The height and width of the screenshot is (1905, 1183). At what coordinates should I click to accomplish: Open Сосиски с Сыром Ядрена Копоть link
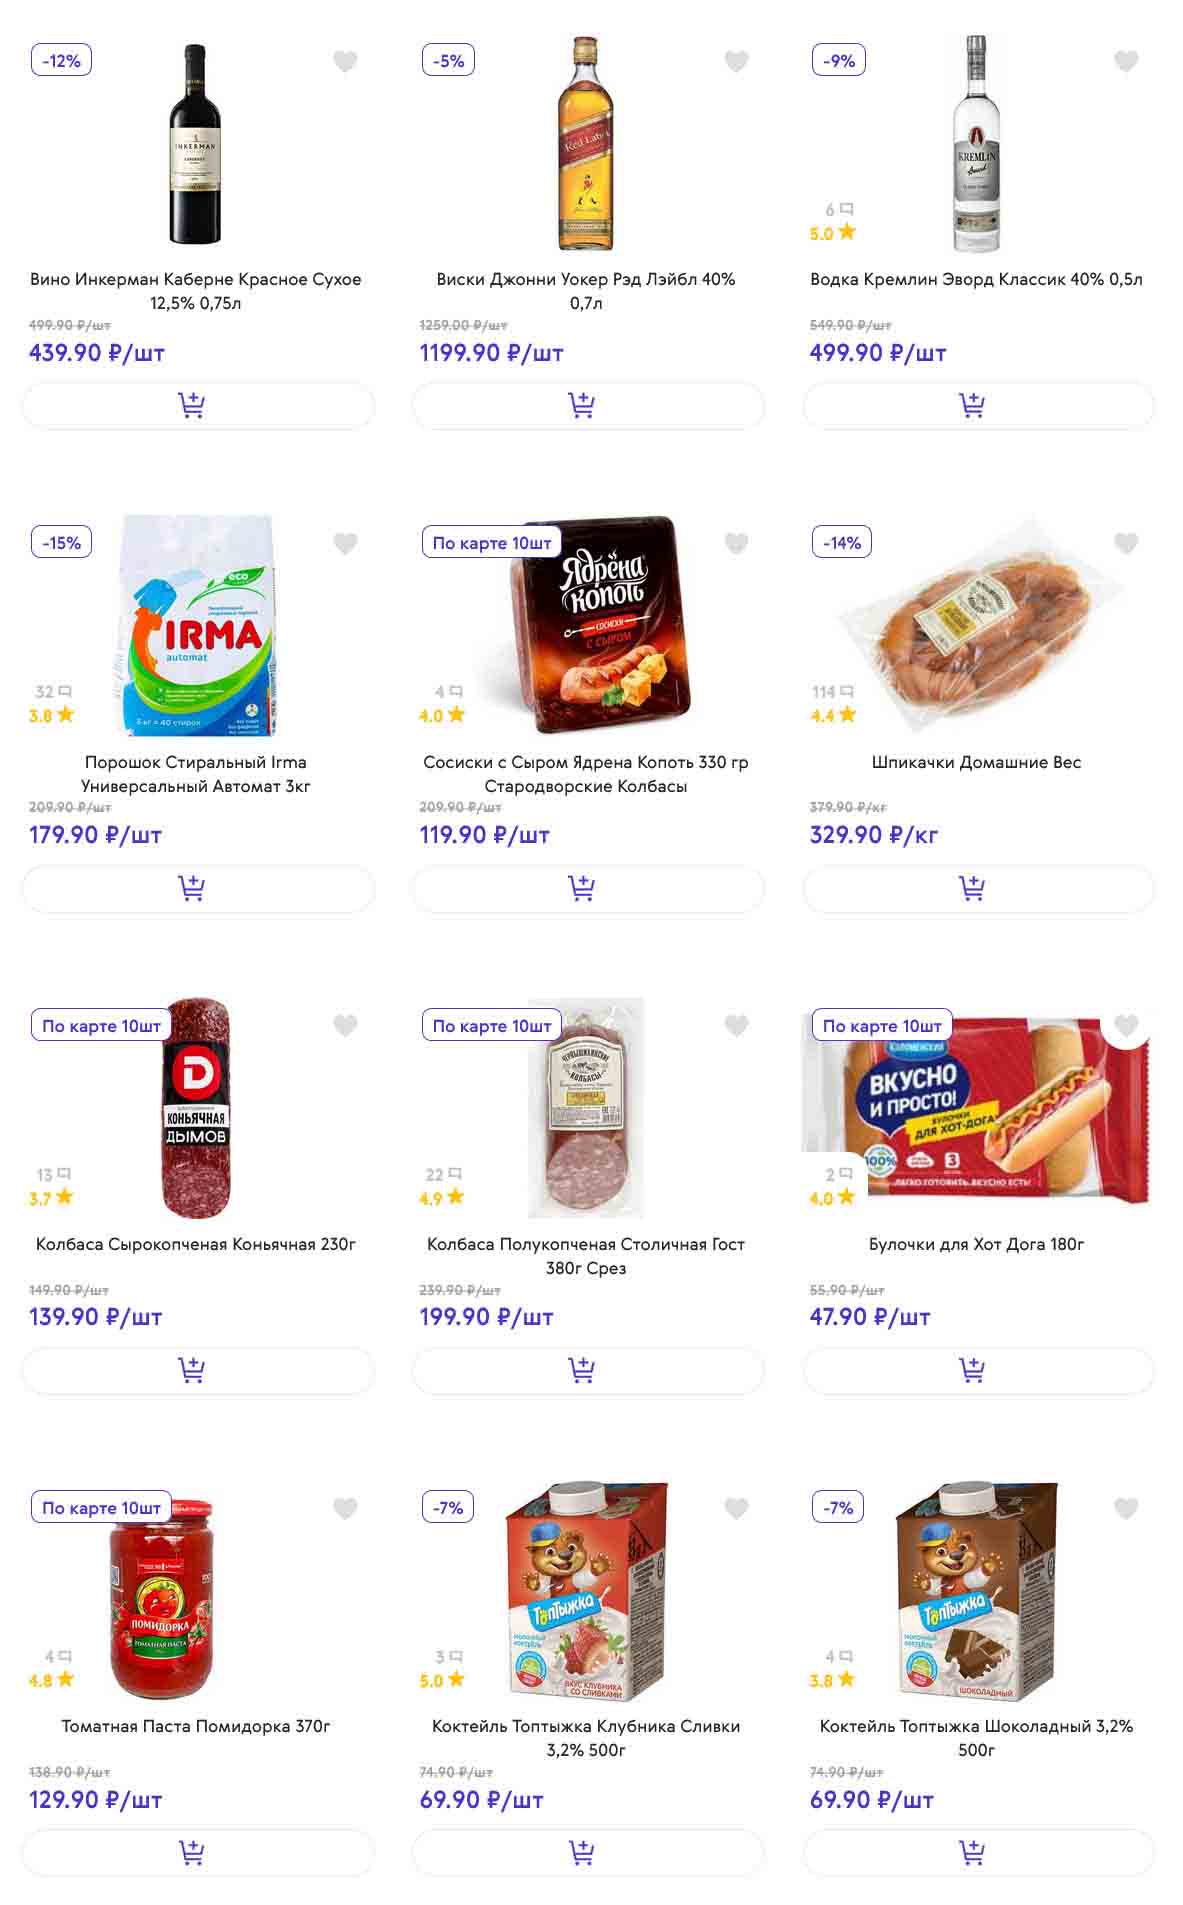(586, 773)
